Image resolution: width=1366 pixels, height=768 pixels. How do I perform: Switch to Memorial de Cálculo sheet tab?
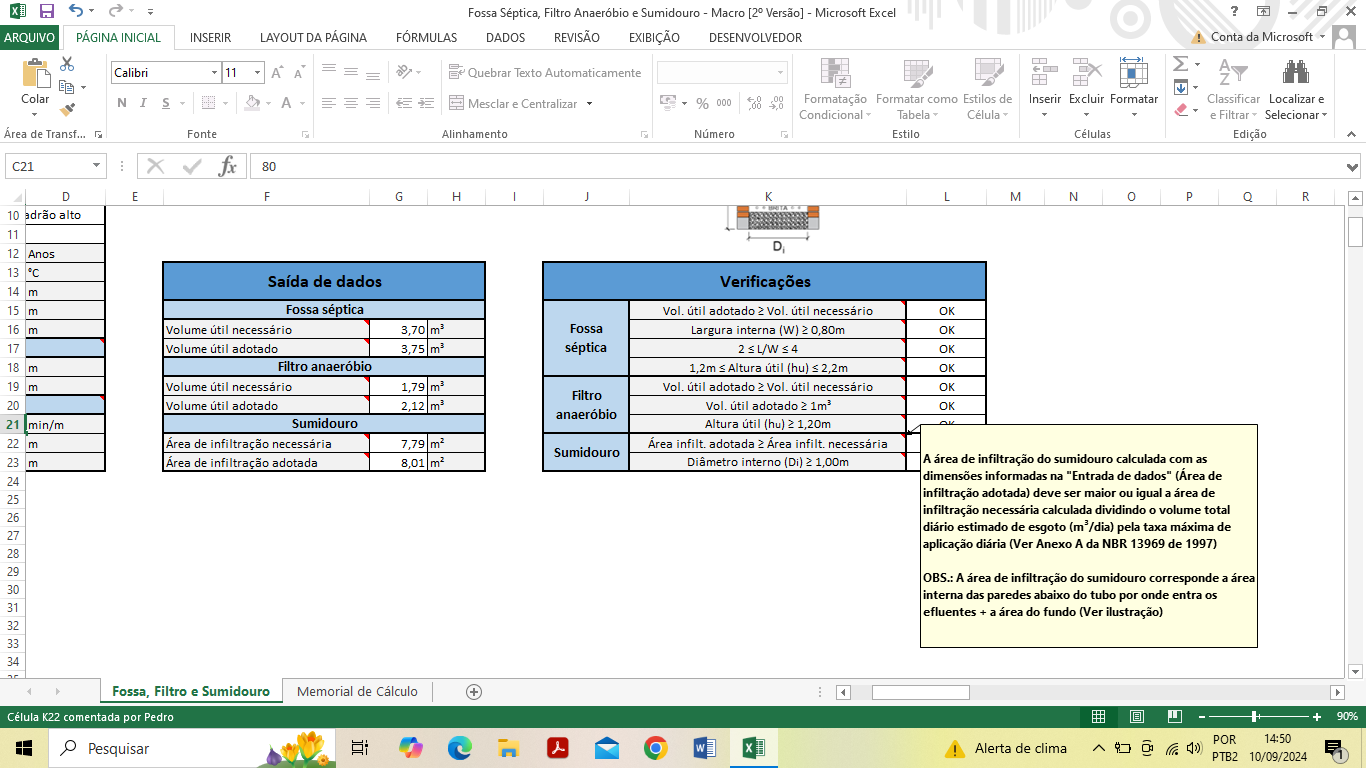tap(357, 692)
